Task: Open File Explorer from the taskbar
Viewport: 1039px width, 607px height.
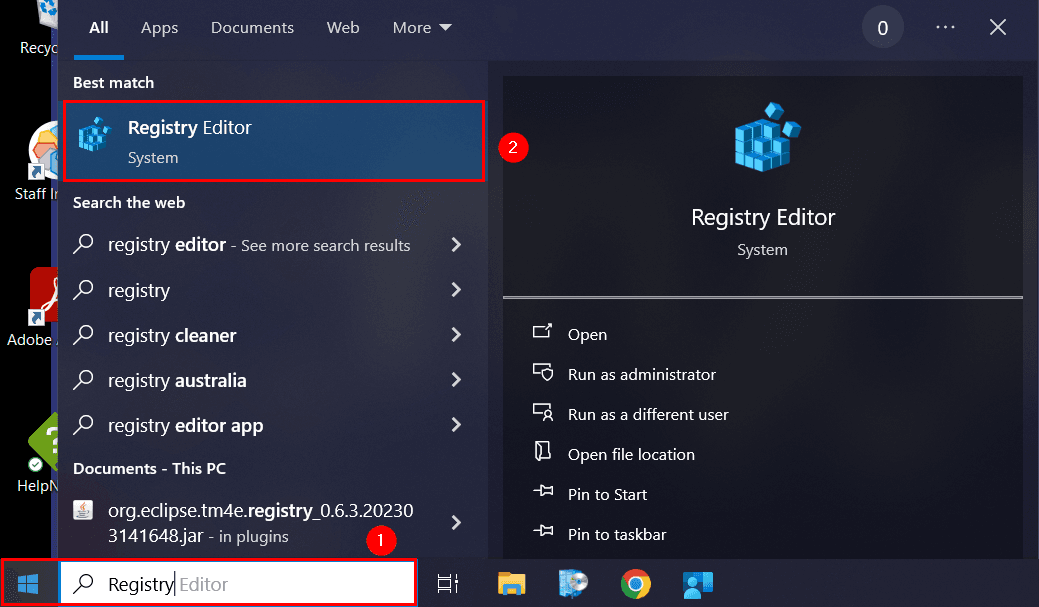Action: point(511,583)
